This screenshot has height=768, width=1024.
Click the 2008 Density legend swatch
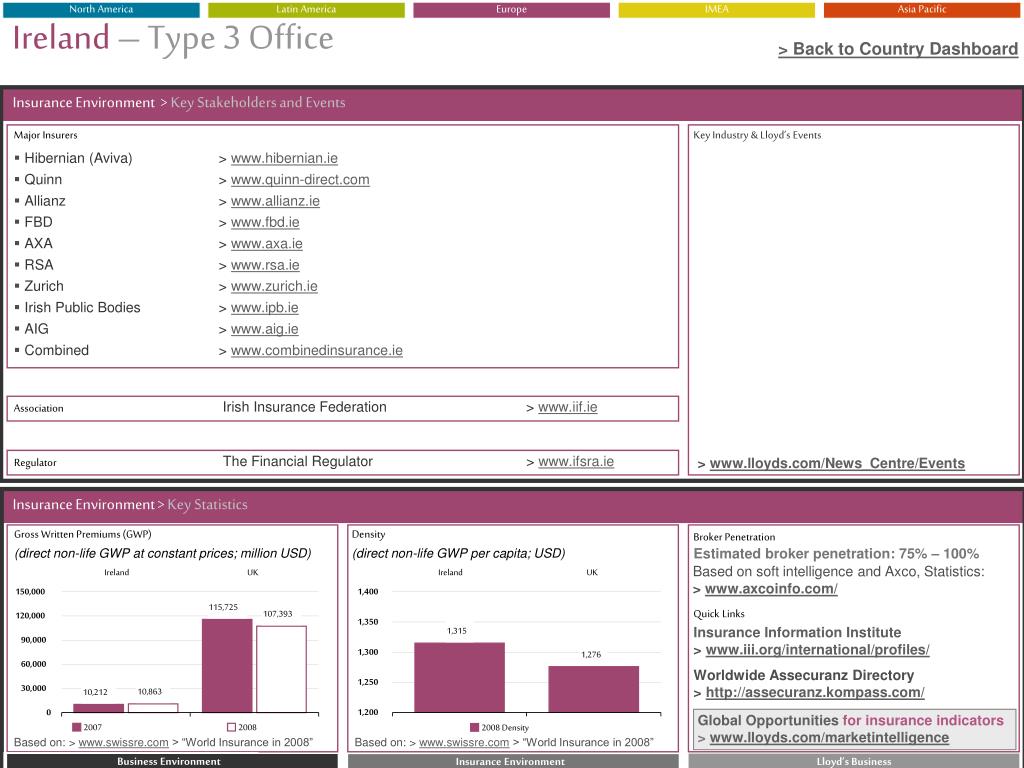475,727
